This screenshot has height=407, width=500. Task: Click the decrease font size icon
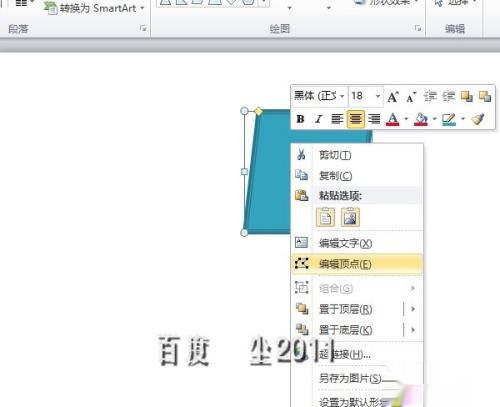(x=411, y=97)
